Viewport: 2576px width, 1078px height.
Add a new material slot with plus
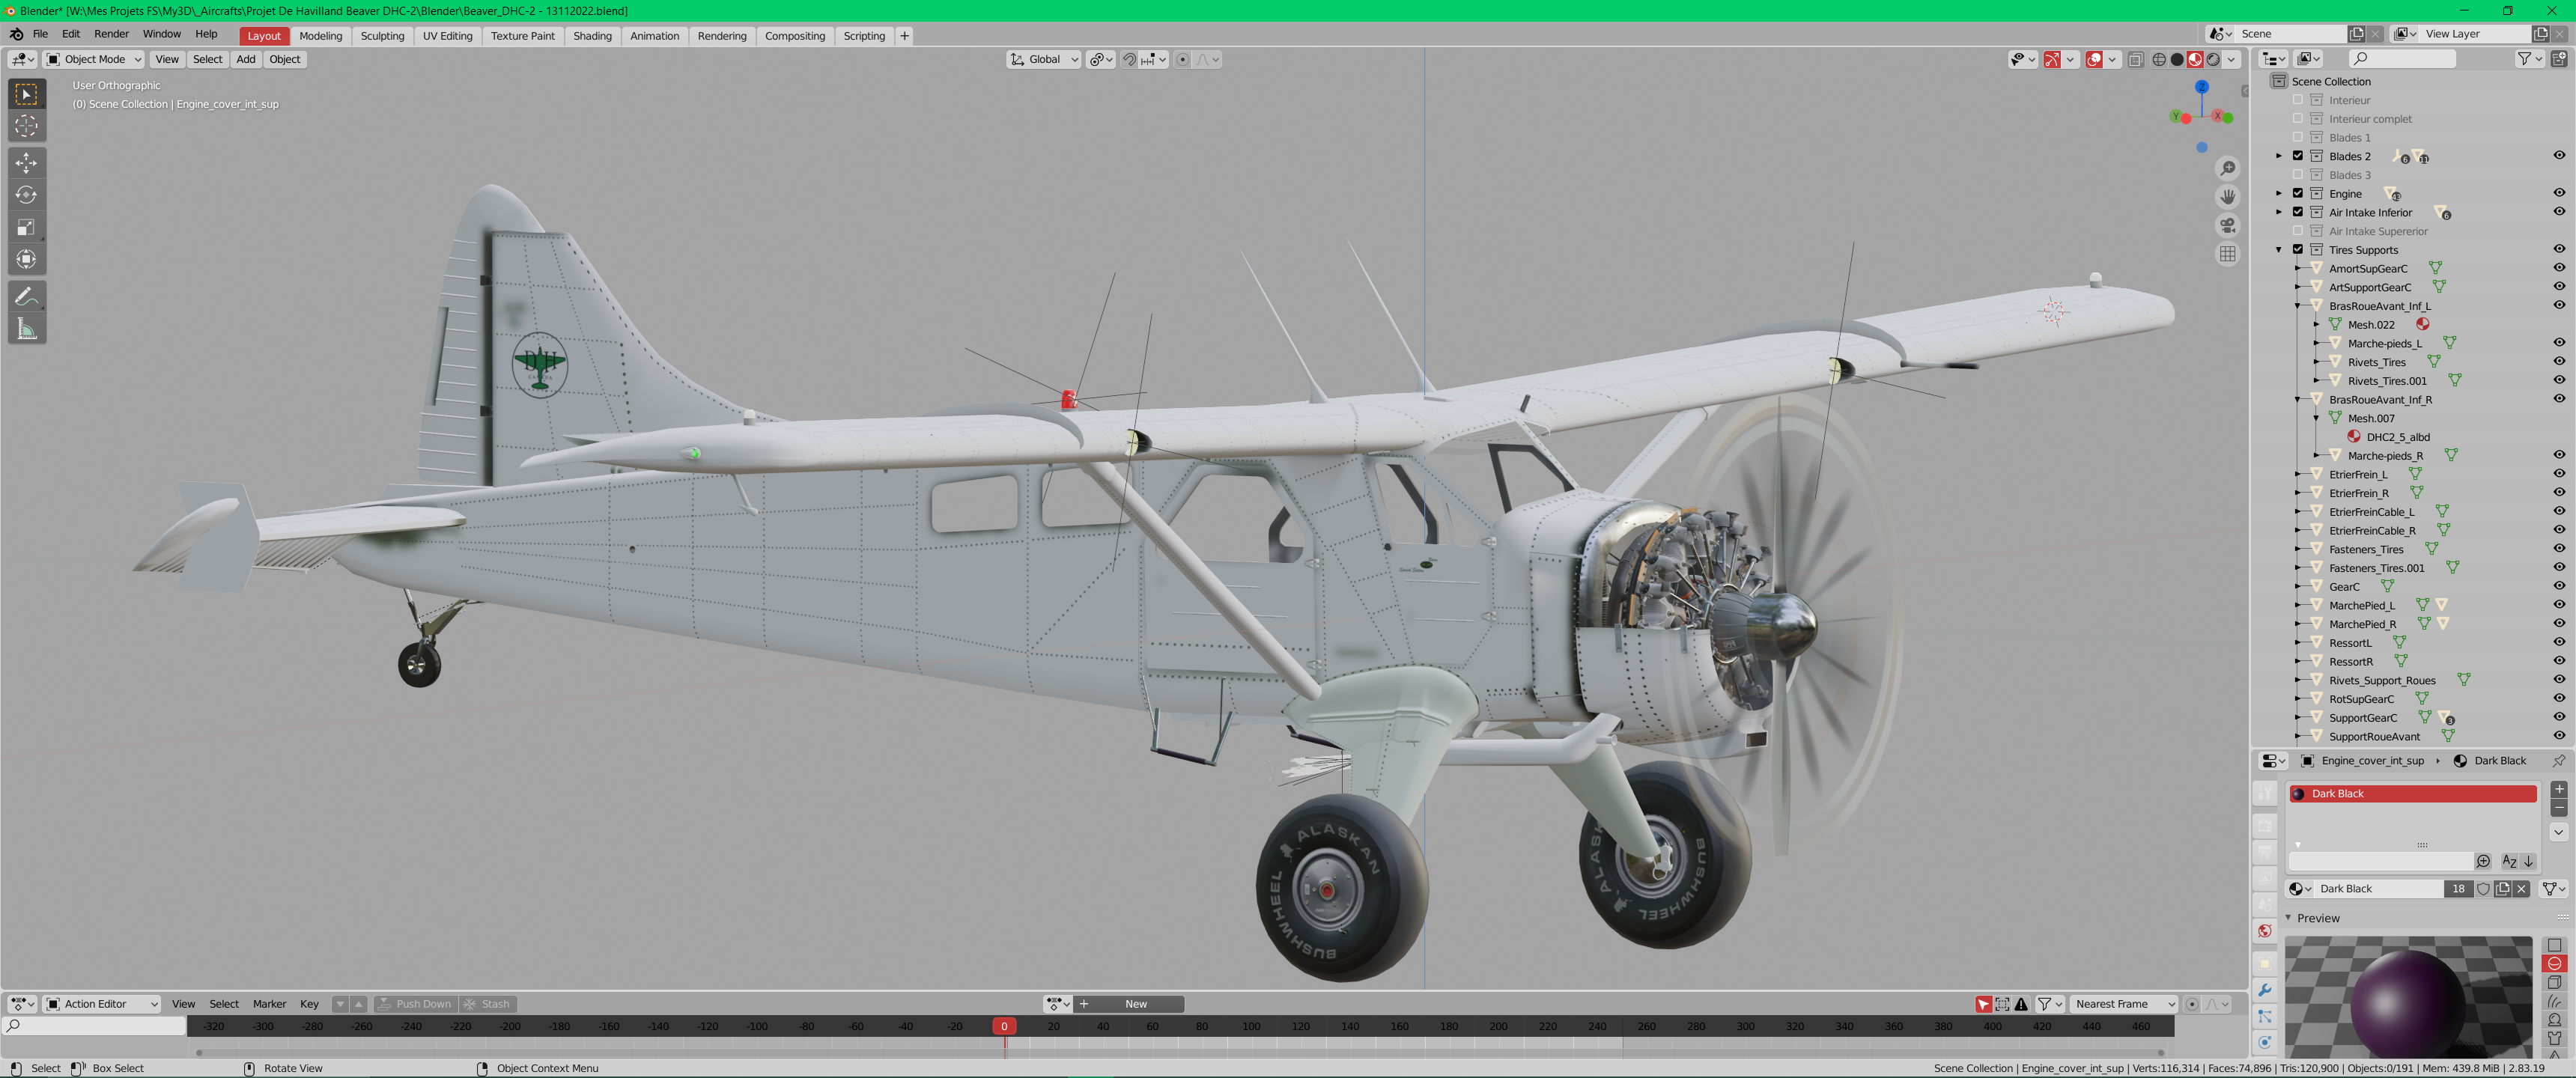click(2559, 789)
